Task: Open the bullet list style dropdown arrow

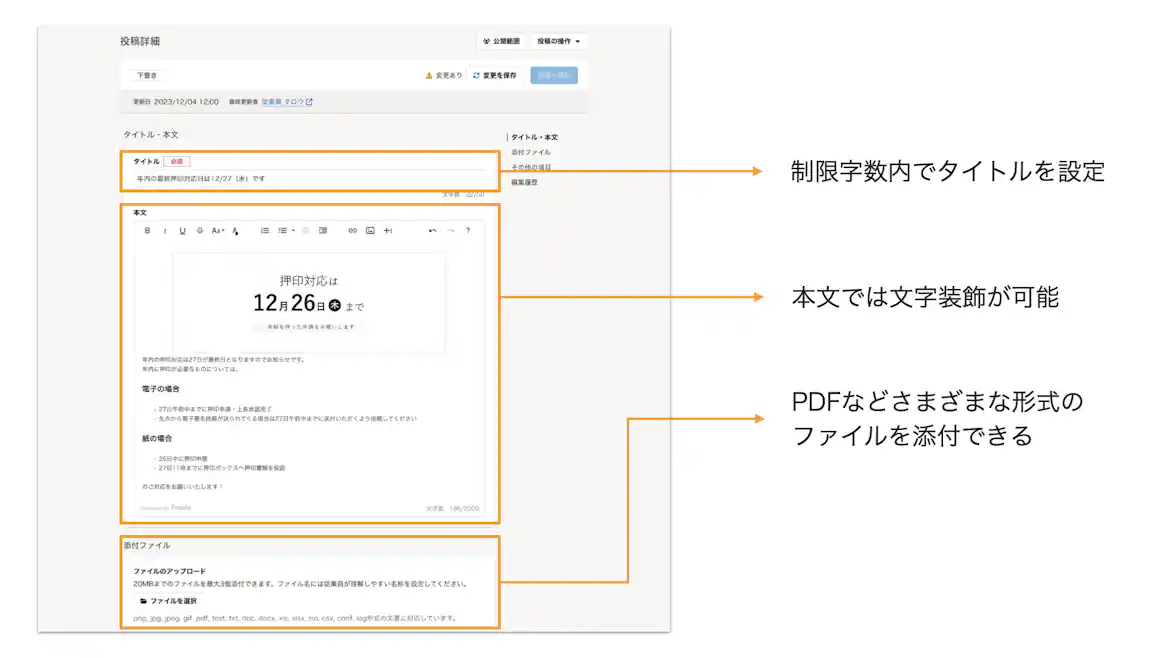Action: (292, 231)
